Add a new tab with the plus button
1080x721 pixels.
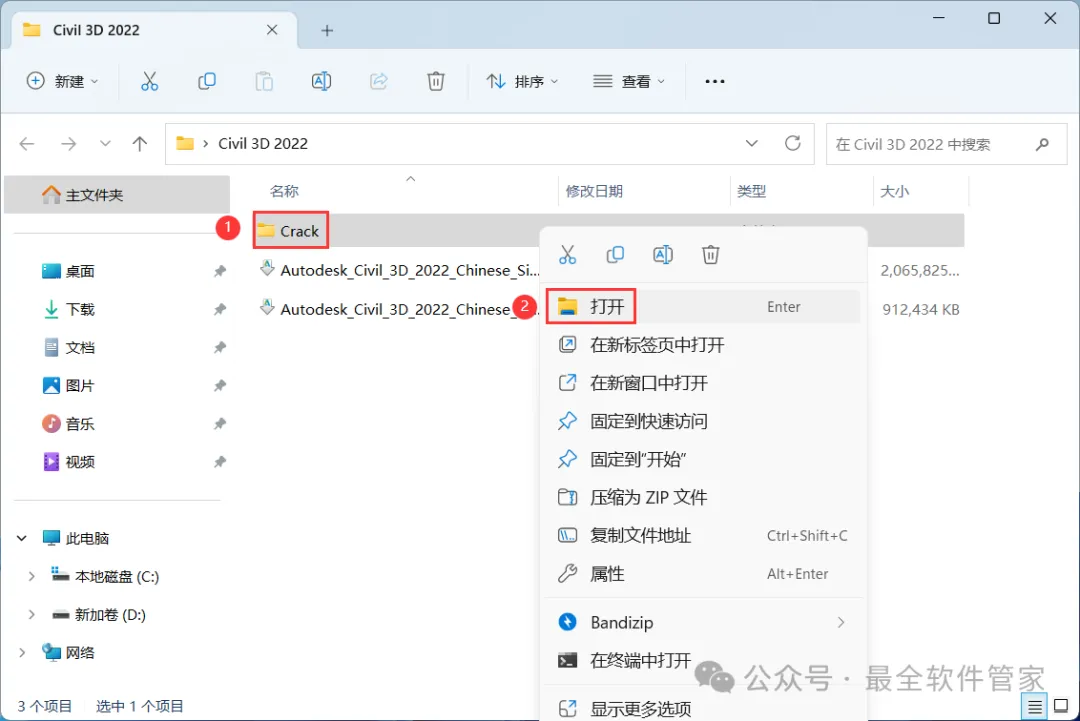click(327, 30)
